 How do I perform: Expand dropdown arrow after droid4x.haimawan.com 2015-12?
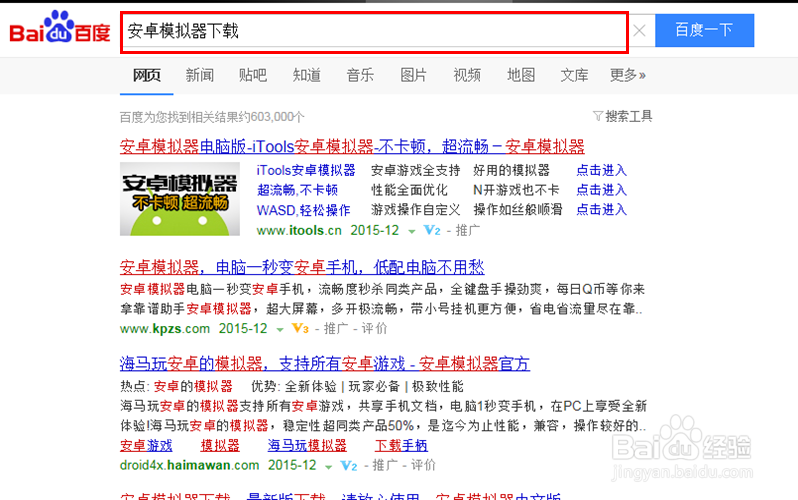329,466
